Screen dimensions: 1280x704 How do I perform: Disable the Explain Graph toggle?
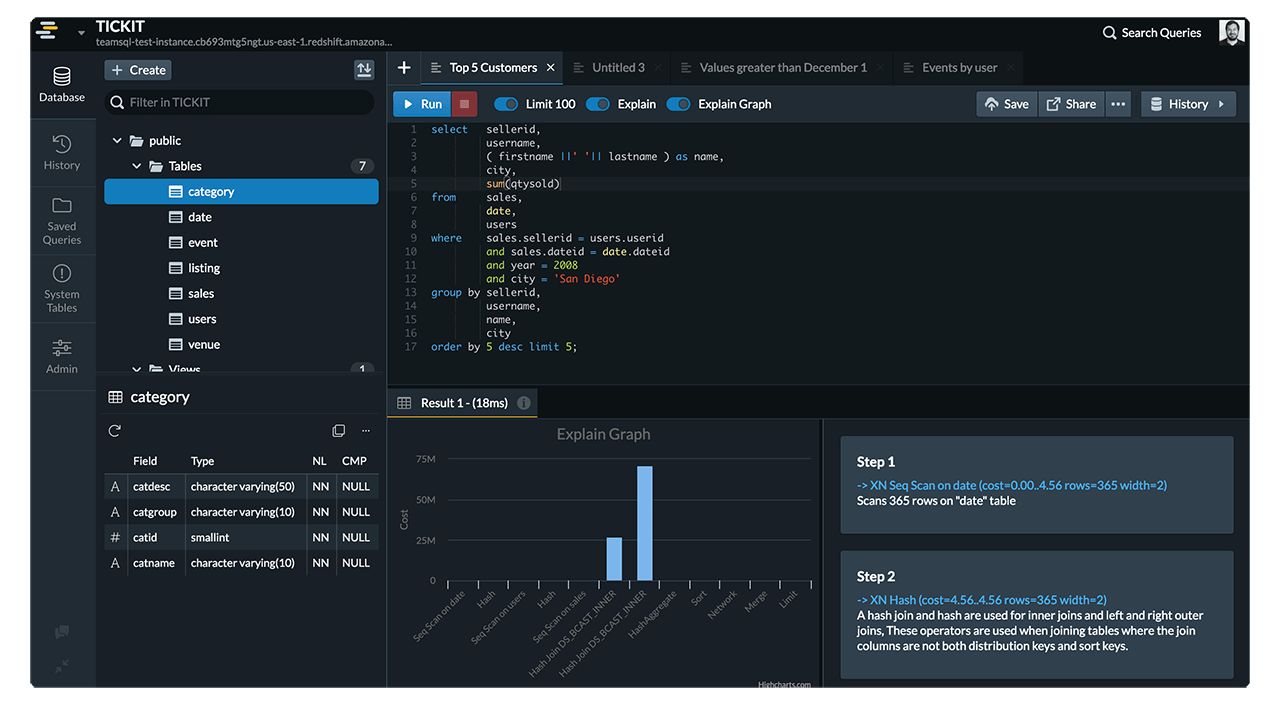point(681,103)
